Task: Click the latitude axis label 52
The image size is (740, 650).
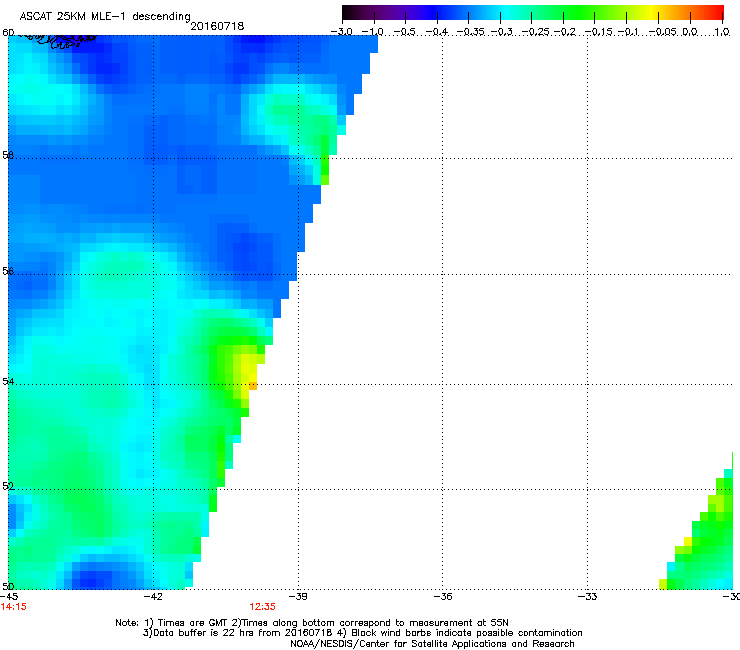Action: pyautogui.click(x=8, y=486)
